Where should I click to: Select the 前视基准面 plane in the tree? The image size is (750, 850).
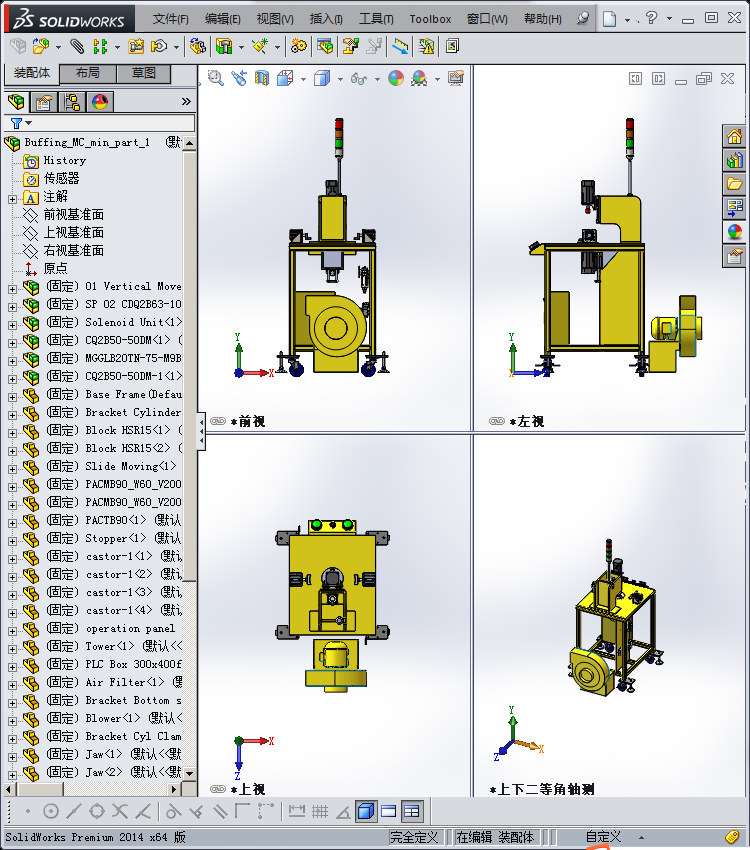point(73,215)
